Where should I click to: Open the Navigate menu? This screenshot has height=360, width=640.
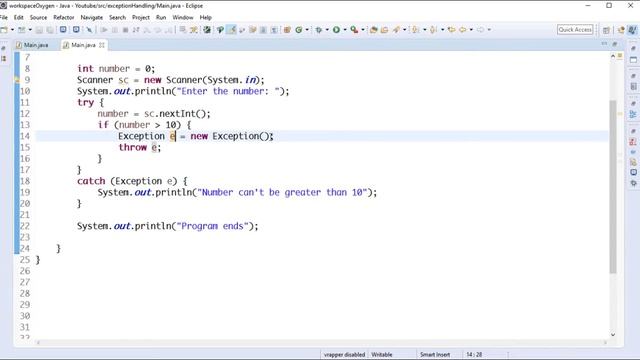(91, 18)
